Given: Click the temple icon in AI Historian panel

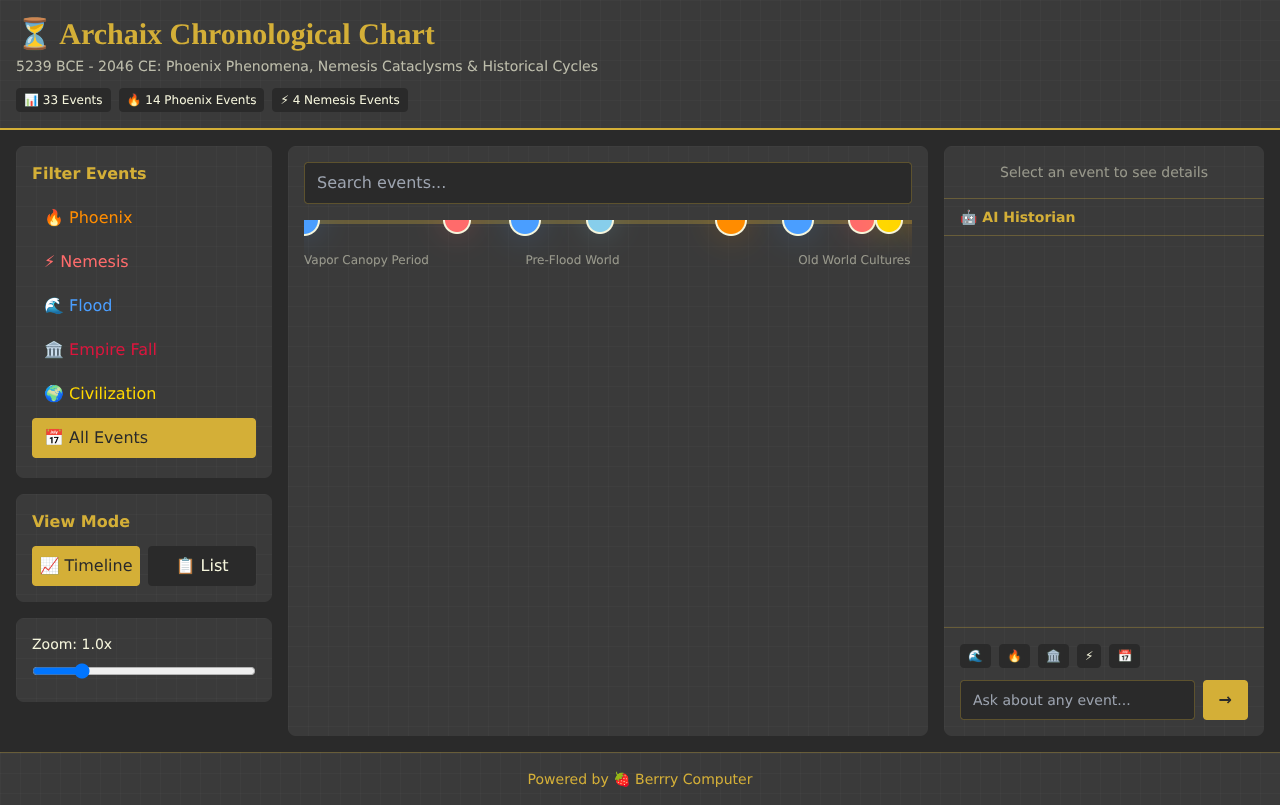Looking at the screenshot, I should pyautogui.click(x=1052, y=656).
